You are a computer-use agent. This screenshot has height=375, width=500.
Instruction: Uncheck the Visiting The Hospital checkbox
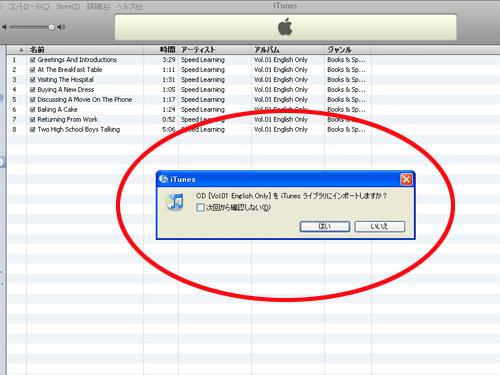point(33,80)
